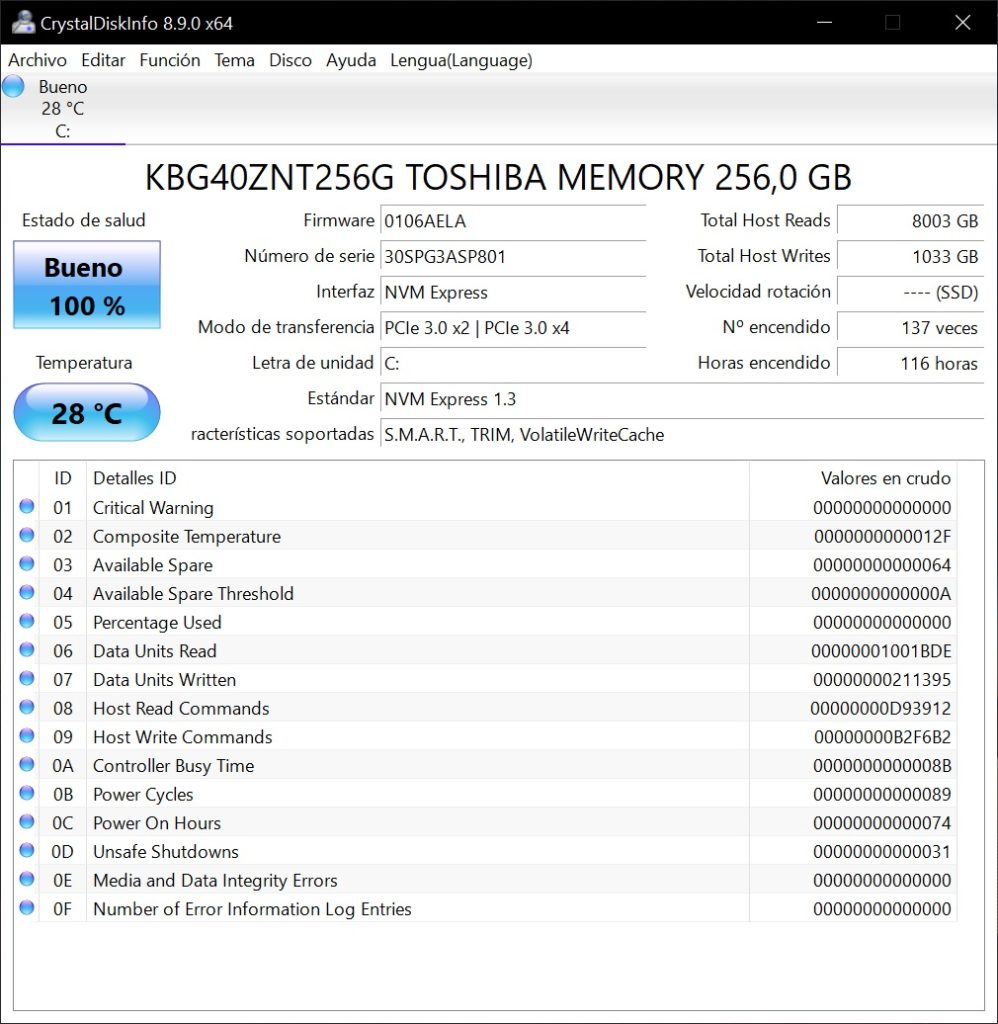The image size is (998, 1024).
Task: Open the Disco menu
Action: (x=290, y=60)
